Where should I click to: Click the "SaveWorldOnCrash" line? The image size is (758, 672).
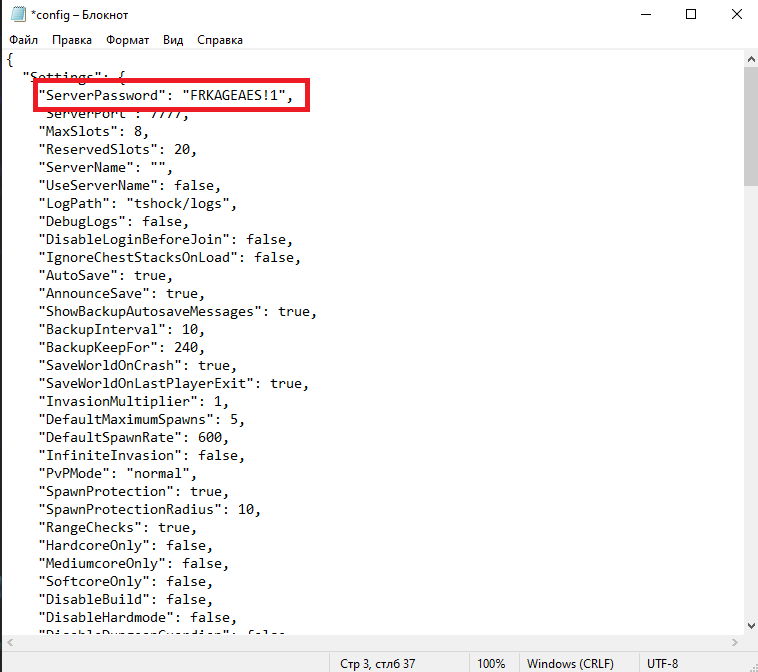[138, 365]
